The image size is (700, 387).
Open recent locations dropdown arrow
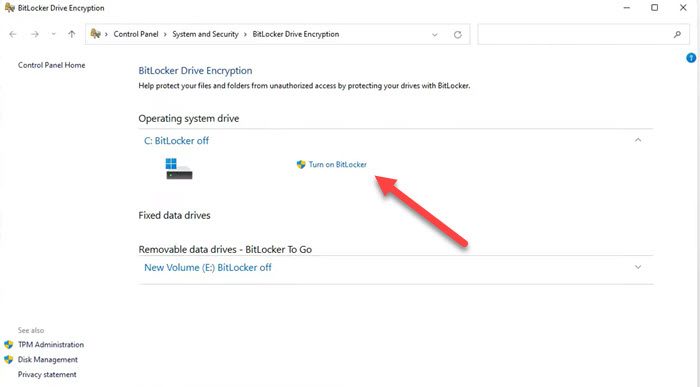(x=54, y=34)
